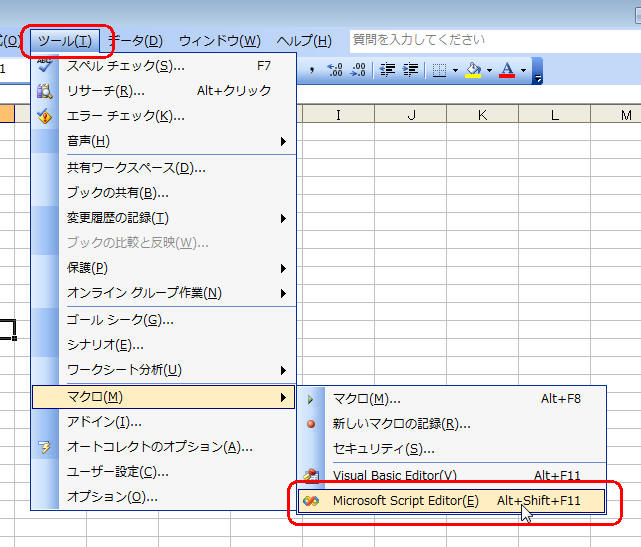Apply the yellow fill color bucket
The height and width of the screenshot is (547, 641).
474,70
